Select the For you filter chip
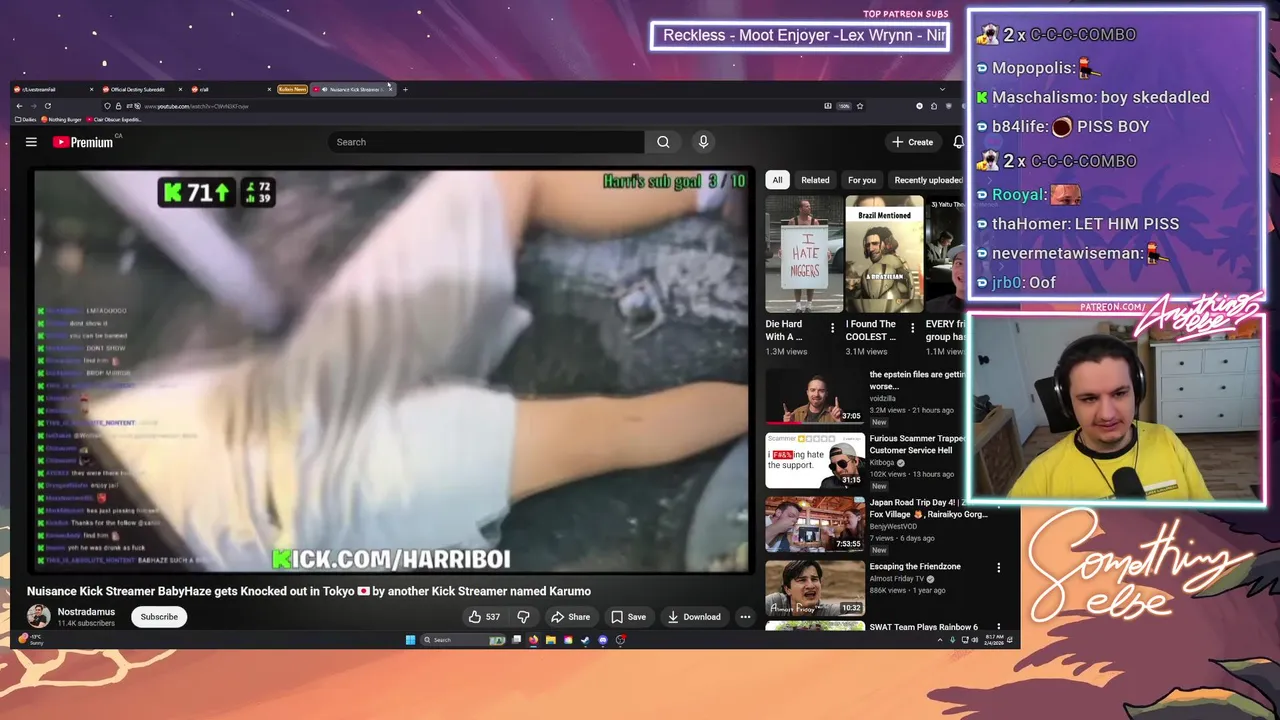The image size is (1280, 720). (862, 180)
